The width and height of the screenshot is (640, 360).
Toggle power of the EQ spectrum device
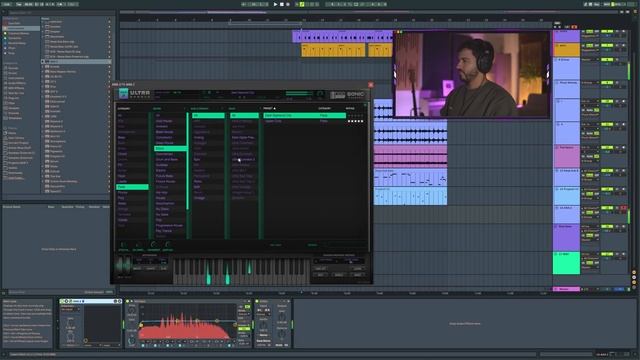(x=127, y=301)
